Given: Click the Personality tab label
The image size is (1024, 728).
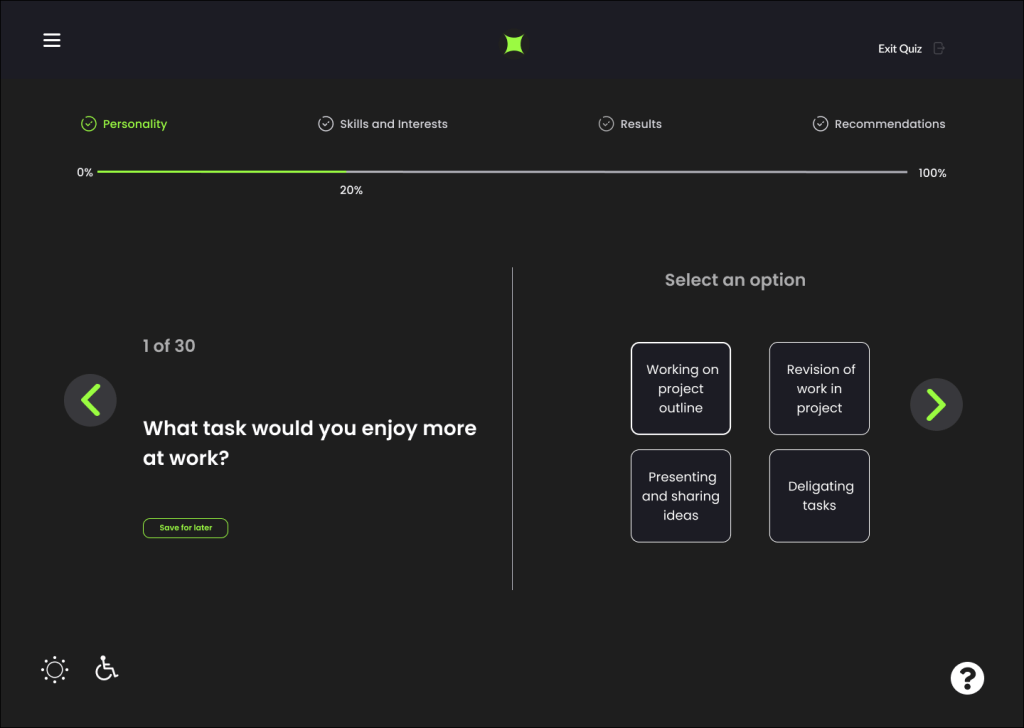Looking at the screenshot, I should pos(135,124).
